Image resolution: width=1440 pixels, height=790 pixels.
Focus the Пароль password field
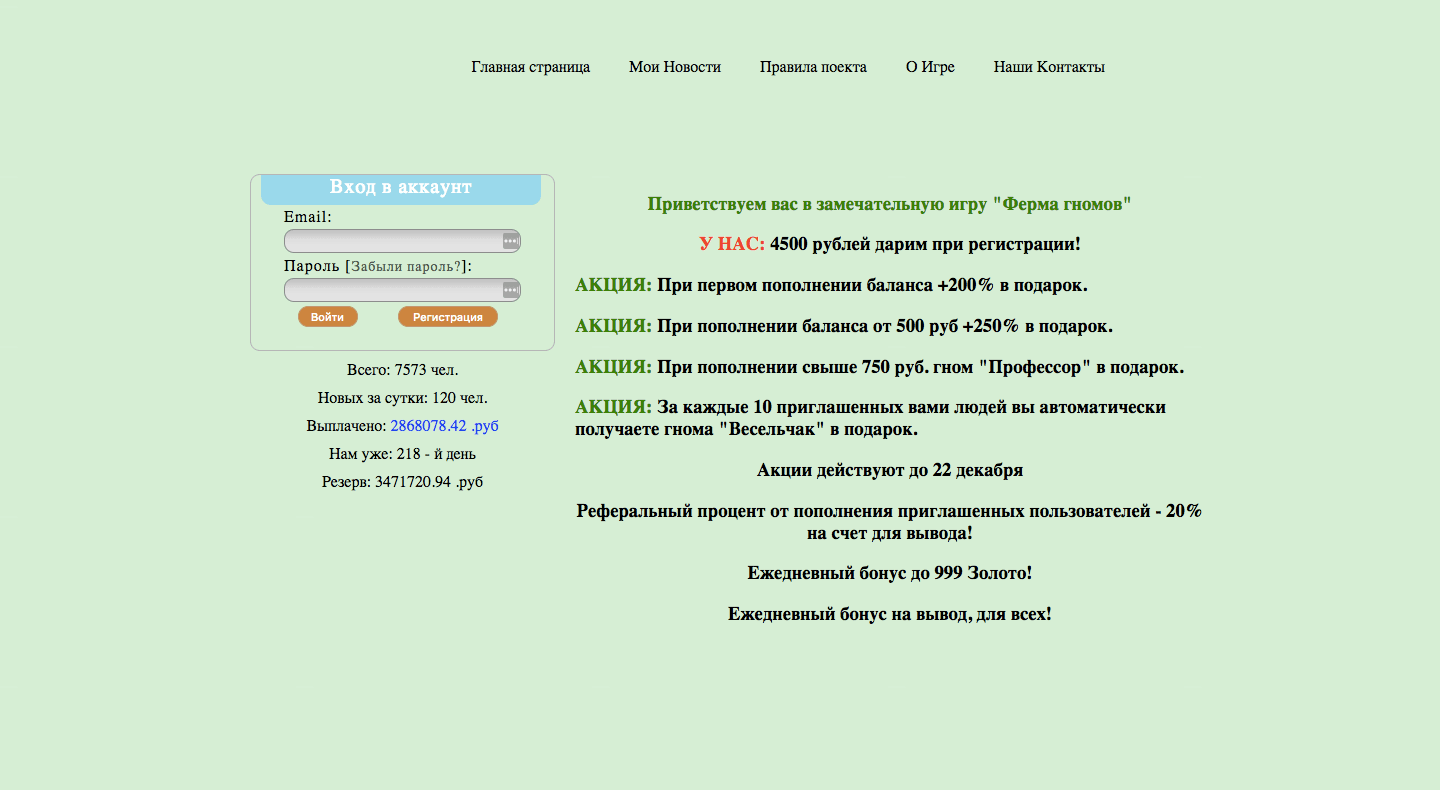pyautogui.click(x=392, y=290)
